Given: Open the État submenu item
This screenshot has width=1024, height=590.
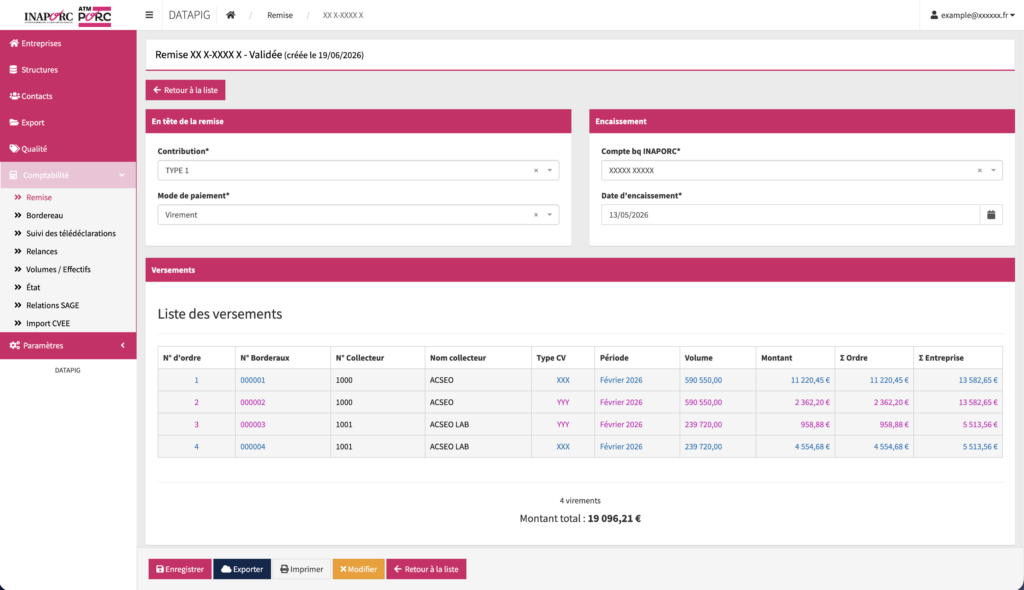Looking at the screenshot, I should coord(33,287).
